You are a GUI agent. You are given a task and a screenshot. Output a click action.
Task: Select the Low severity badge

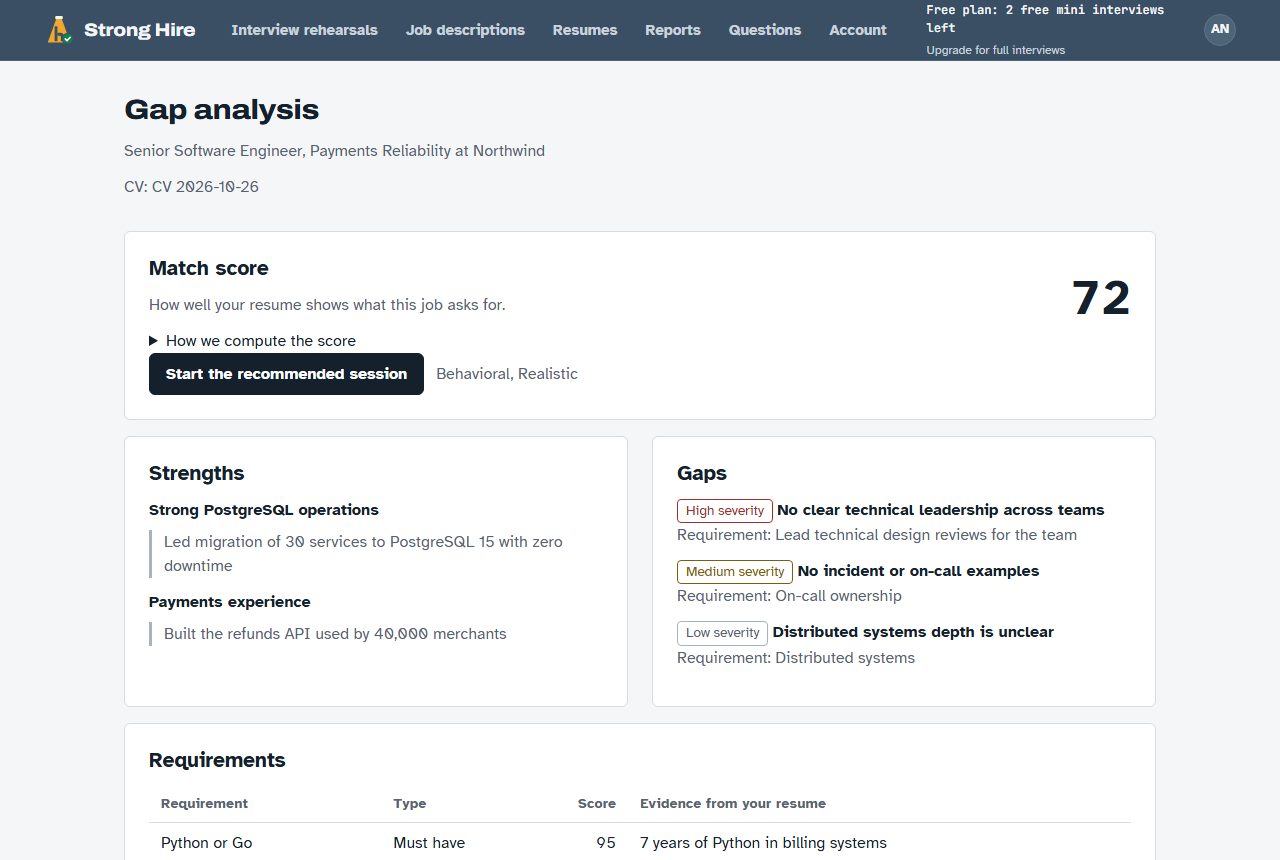(x=723, y=633)
